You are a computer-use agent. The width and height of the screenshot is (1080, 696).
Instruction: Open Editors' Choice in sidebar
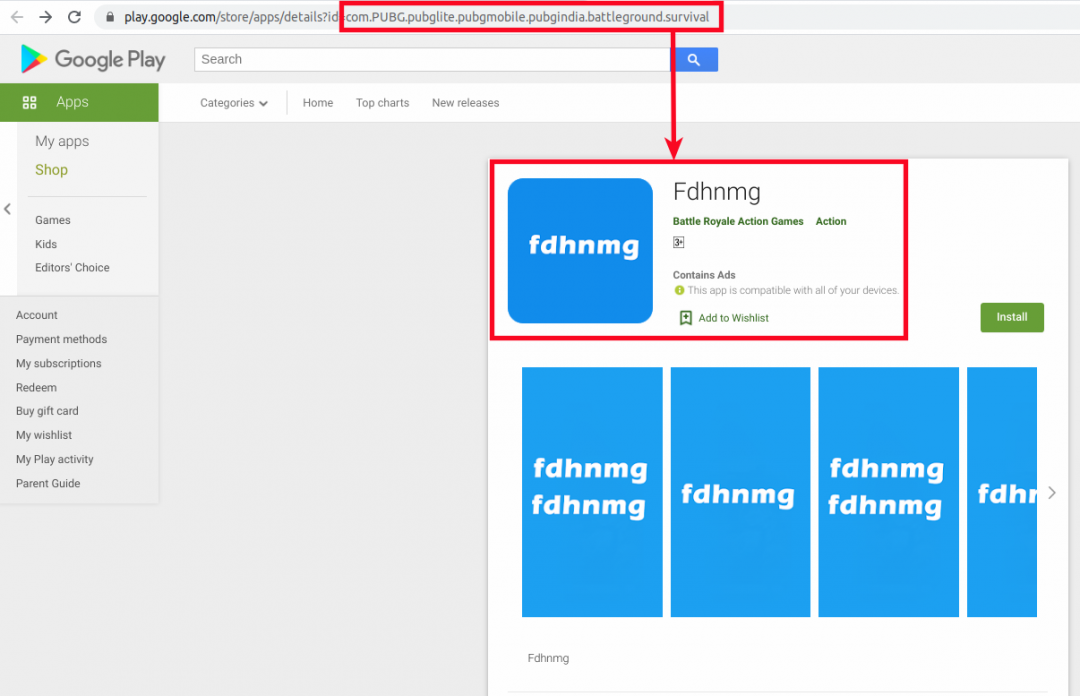[72, 267]
